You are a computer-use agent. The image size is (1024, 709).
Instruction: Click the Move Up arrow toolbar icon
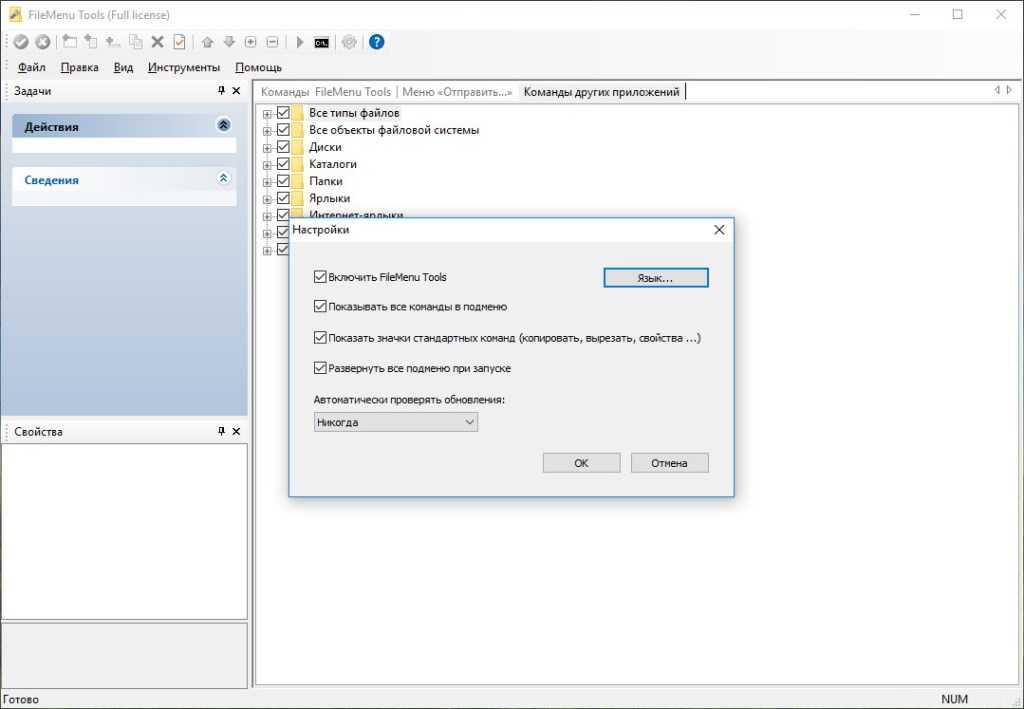207,42
